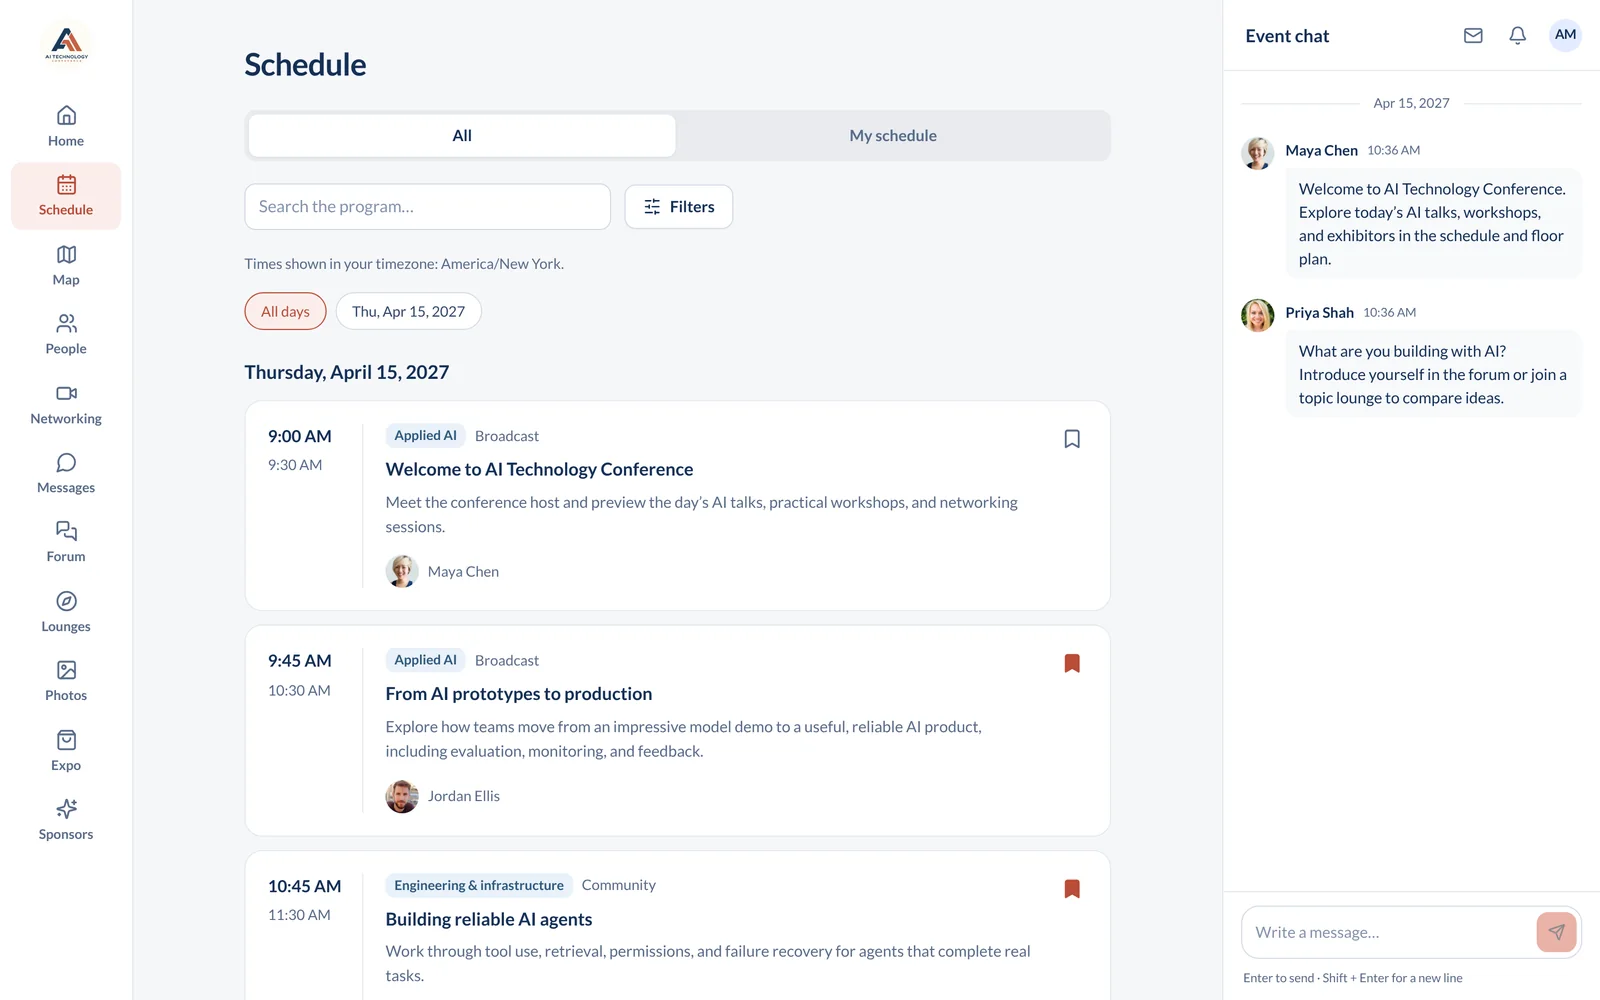The width and height of the screenshot is (1600, 1000).
Task: Open the Photos section
Action: tap(66, 682)
